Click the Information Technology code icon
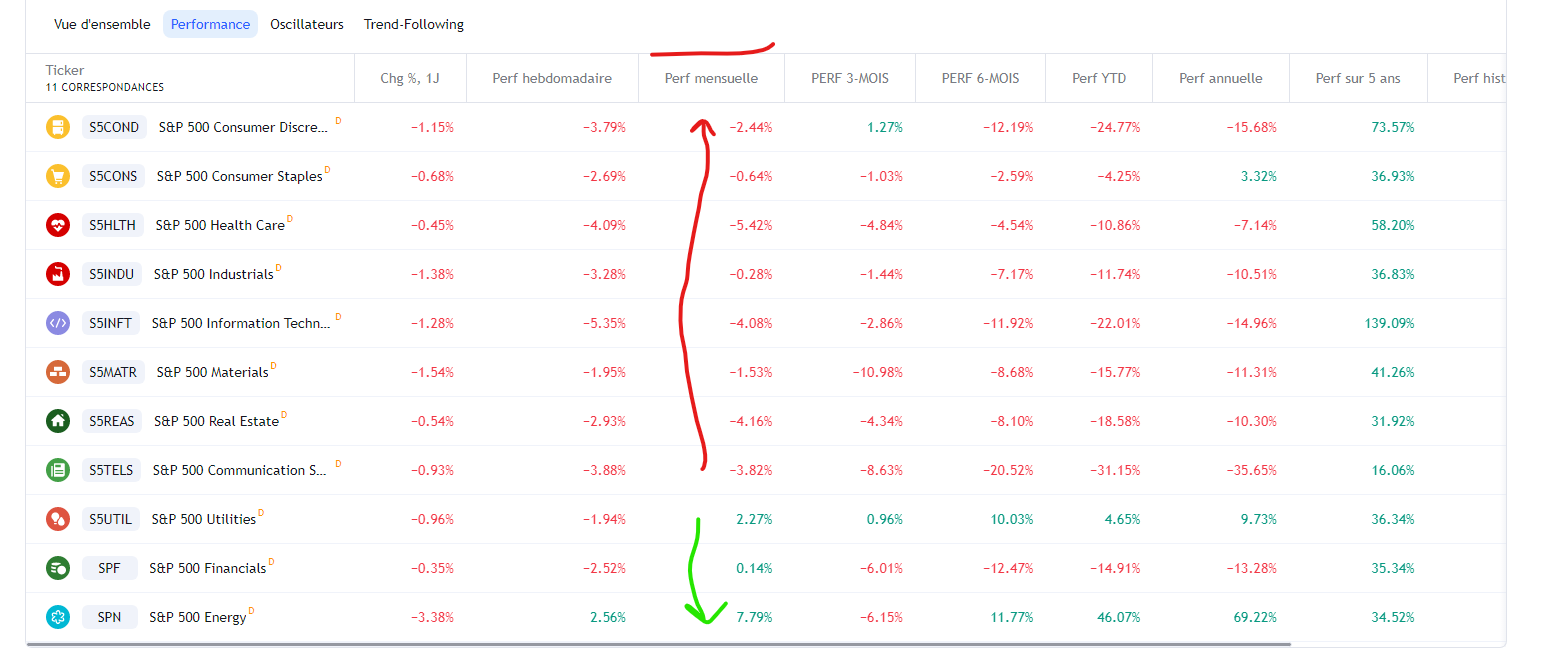The image size is (1565, 670). click(x=58, y=323)
